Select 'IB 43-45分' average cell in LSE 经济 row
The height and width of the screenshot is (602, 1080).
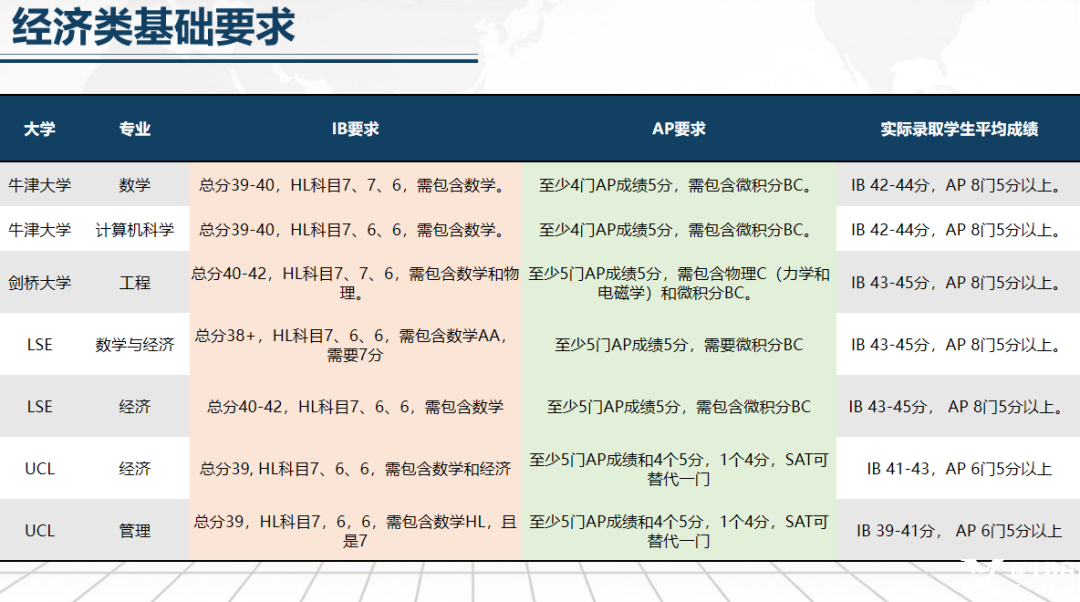959,406
